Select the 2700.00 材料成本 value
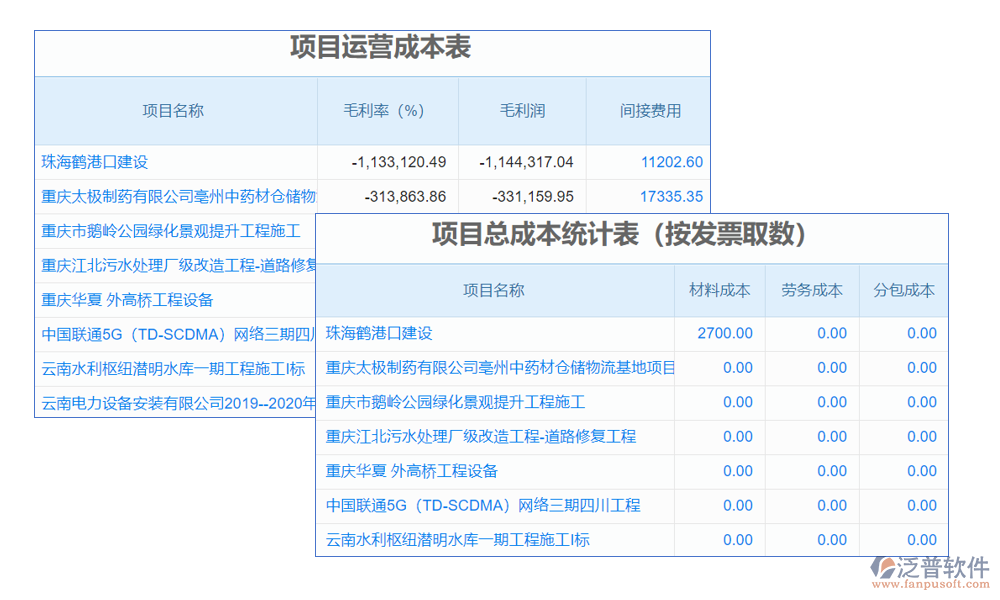1000x600 pixels. (725, 333)
